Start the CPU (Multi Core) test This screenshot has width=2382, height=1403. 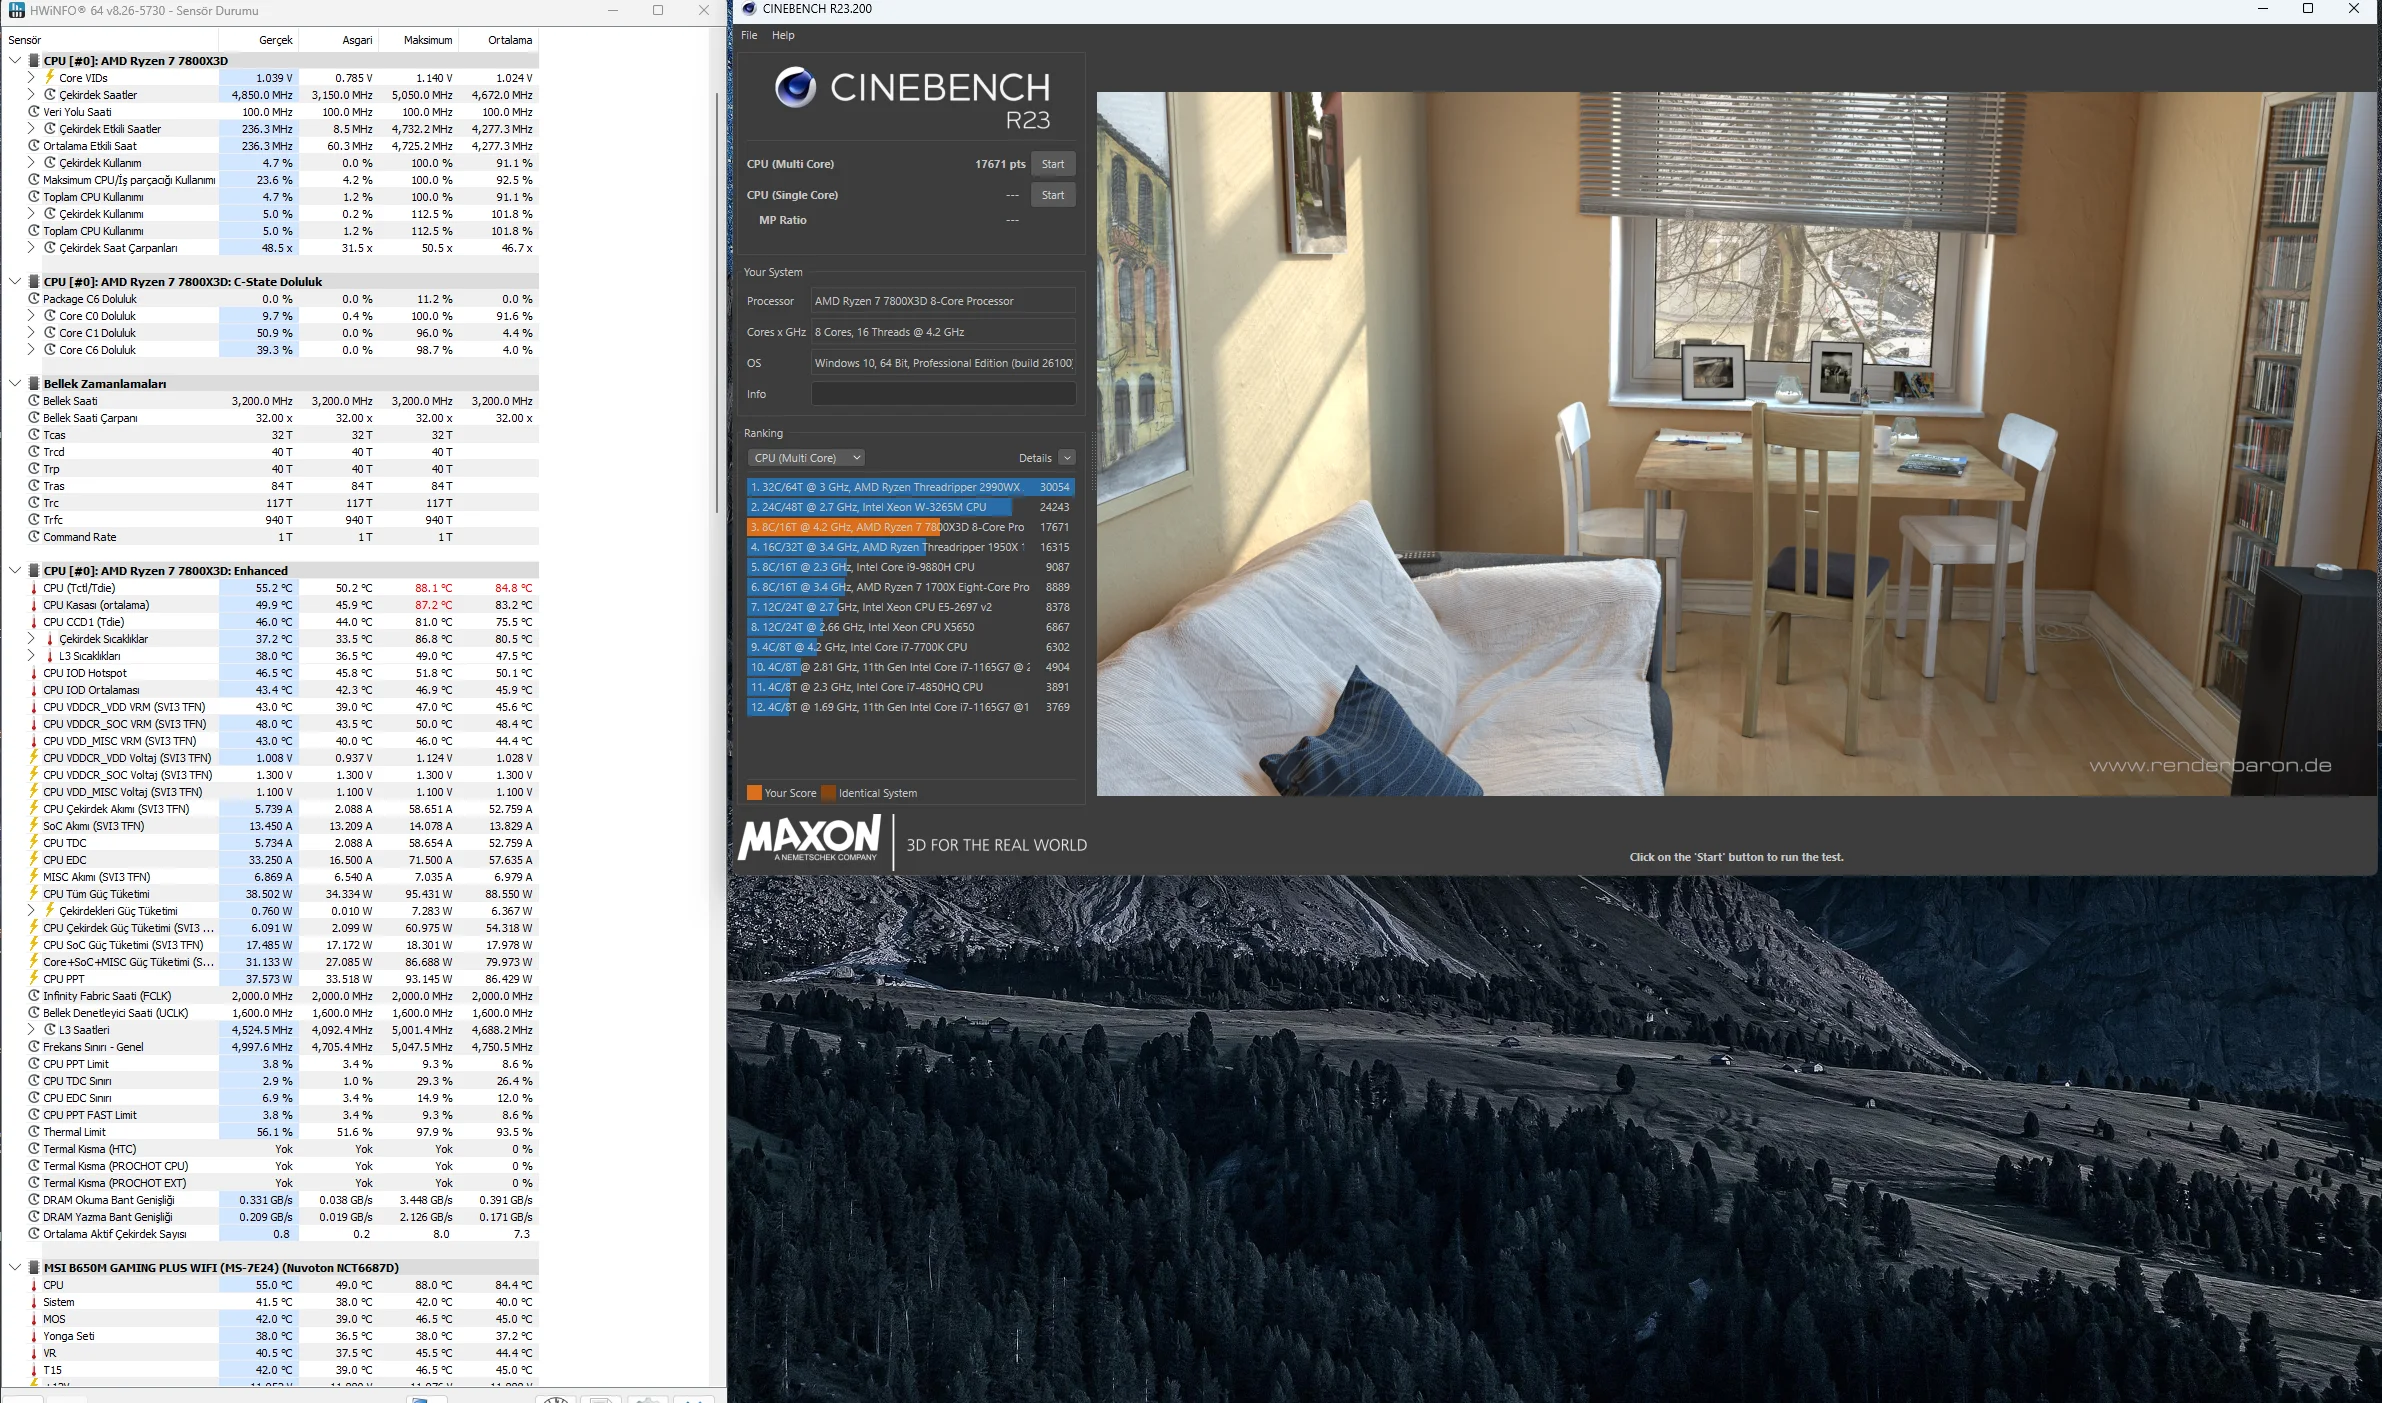click(x=1052, y=164)
